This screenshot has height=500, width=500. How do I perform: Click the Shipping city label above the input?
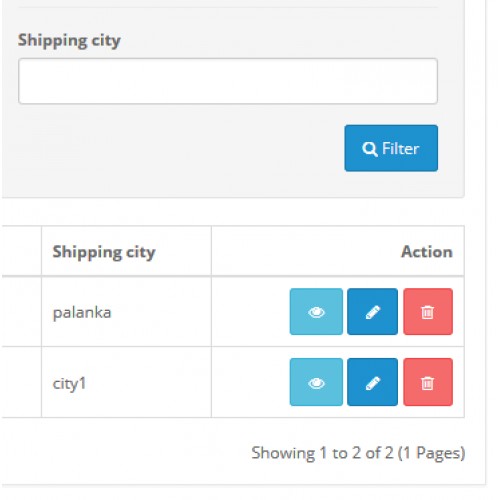(69, 41)
